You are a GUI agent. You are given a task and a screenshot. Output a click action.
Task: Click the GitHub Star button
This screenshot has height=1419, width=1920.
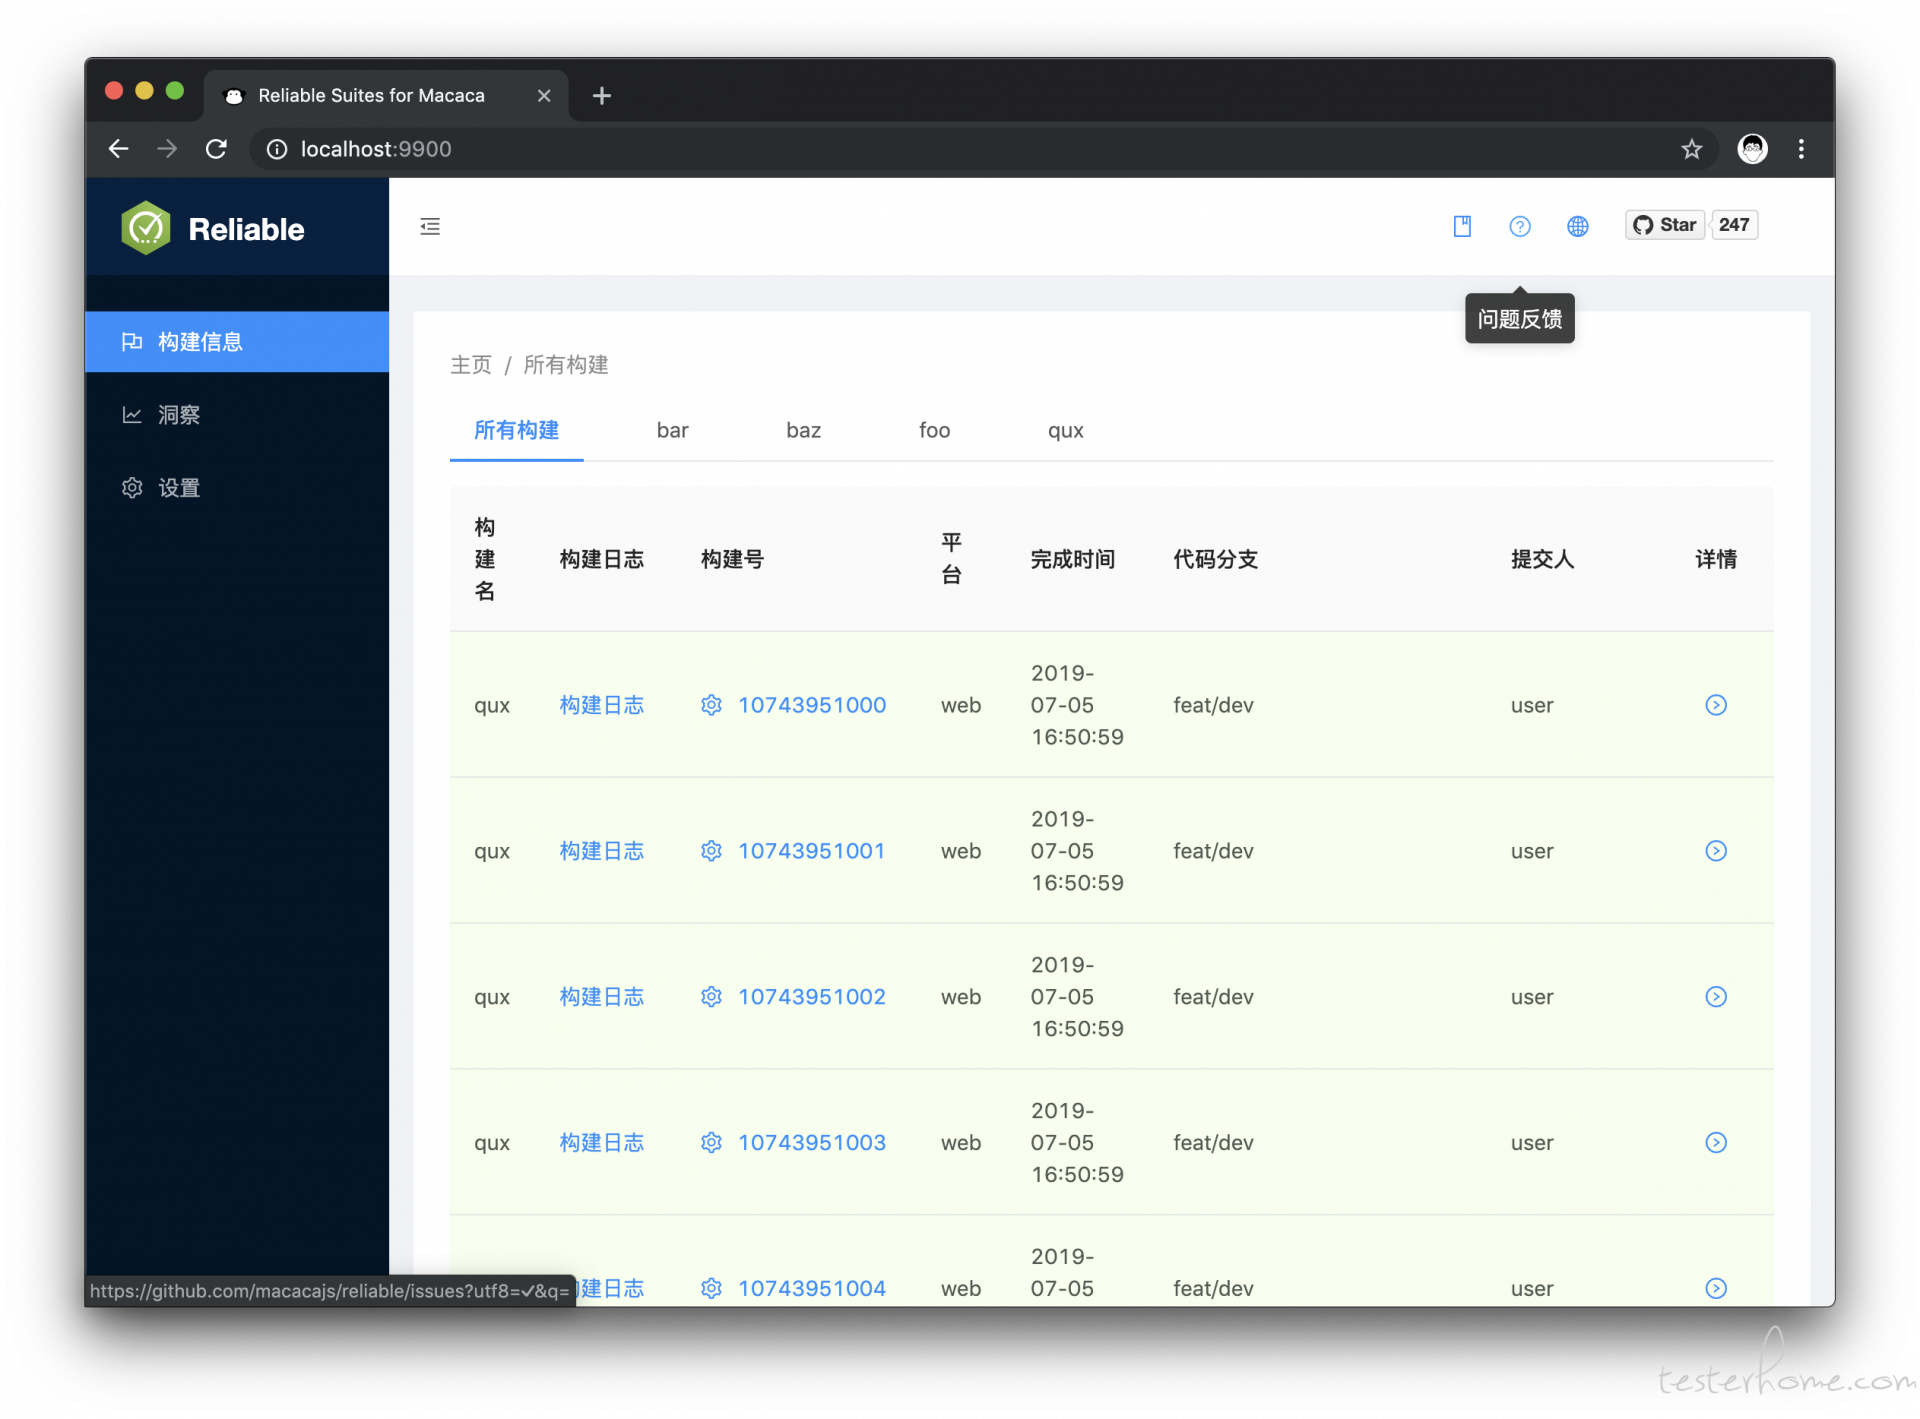click(1664, 225)
